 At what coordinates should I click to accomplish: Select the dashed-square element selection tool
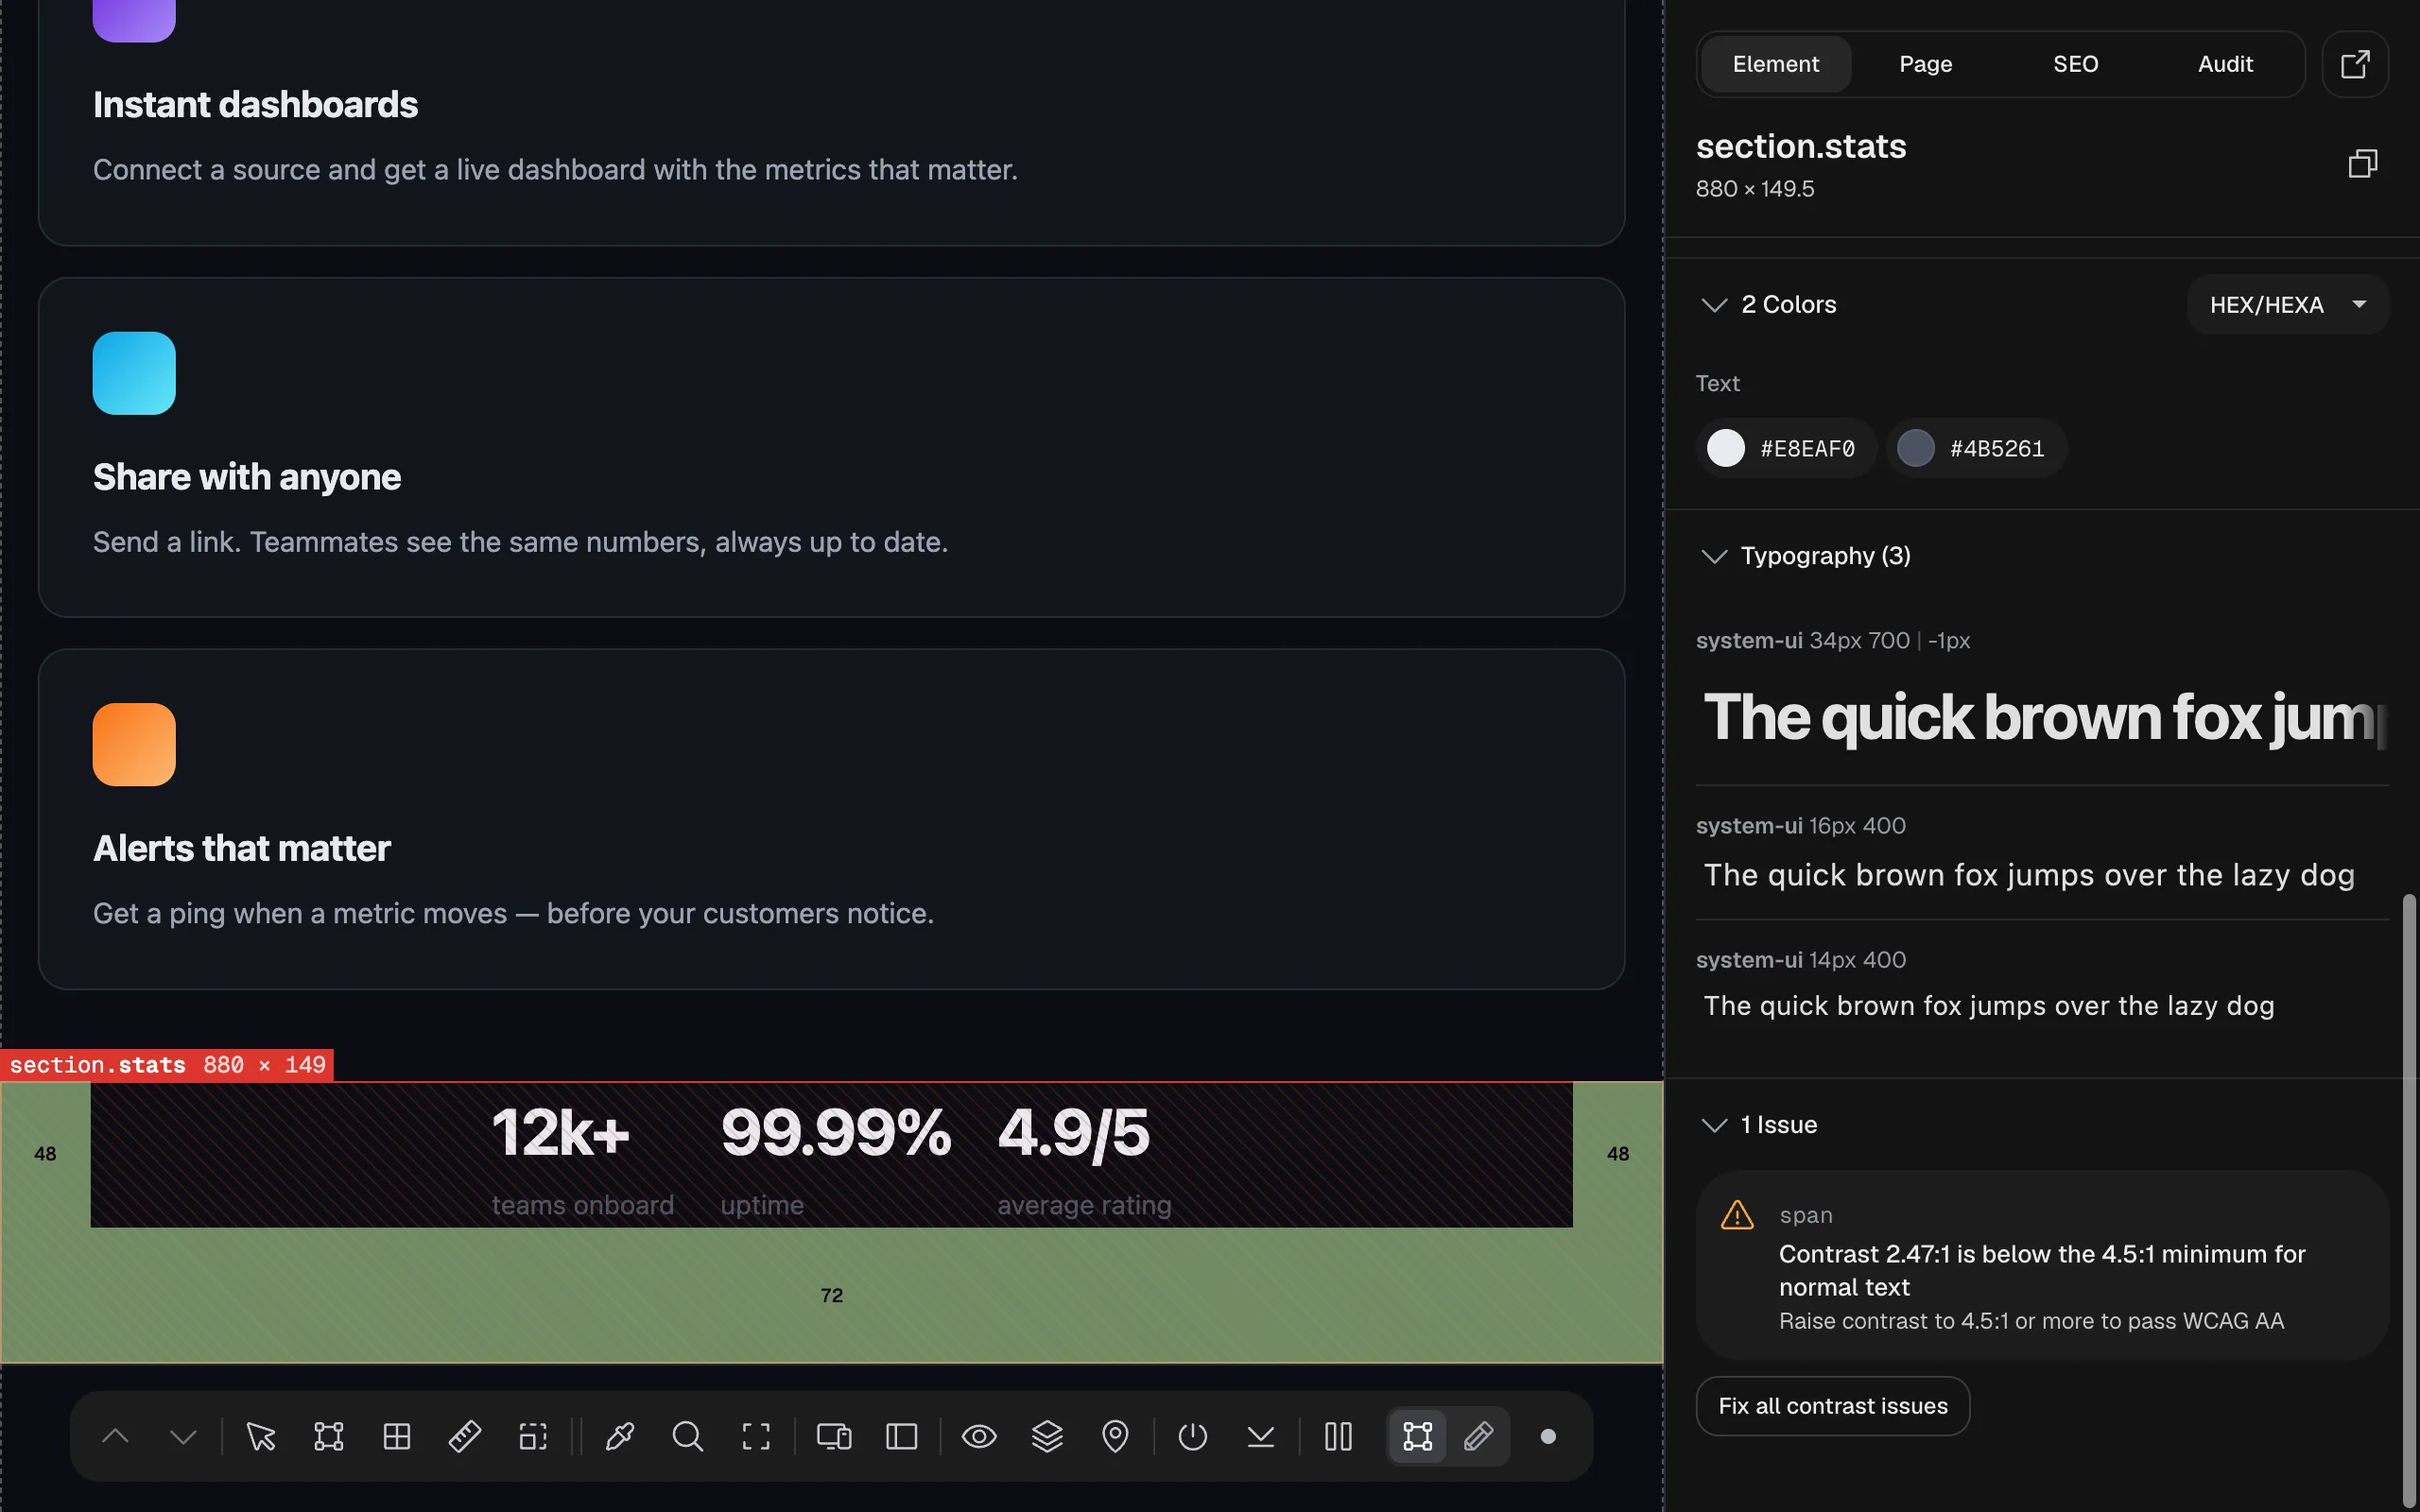coord(533,1436)
